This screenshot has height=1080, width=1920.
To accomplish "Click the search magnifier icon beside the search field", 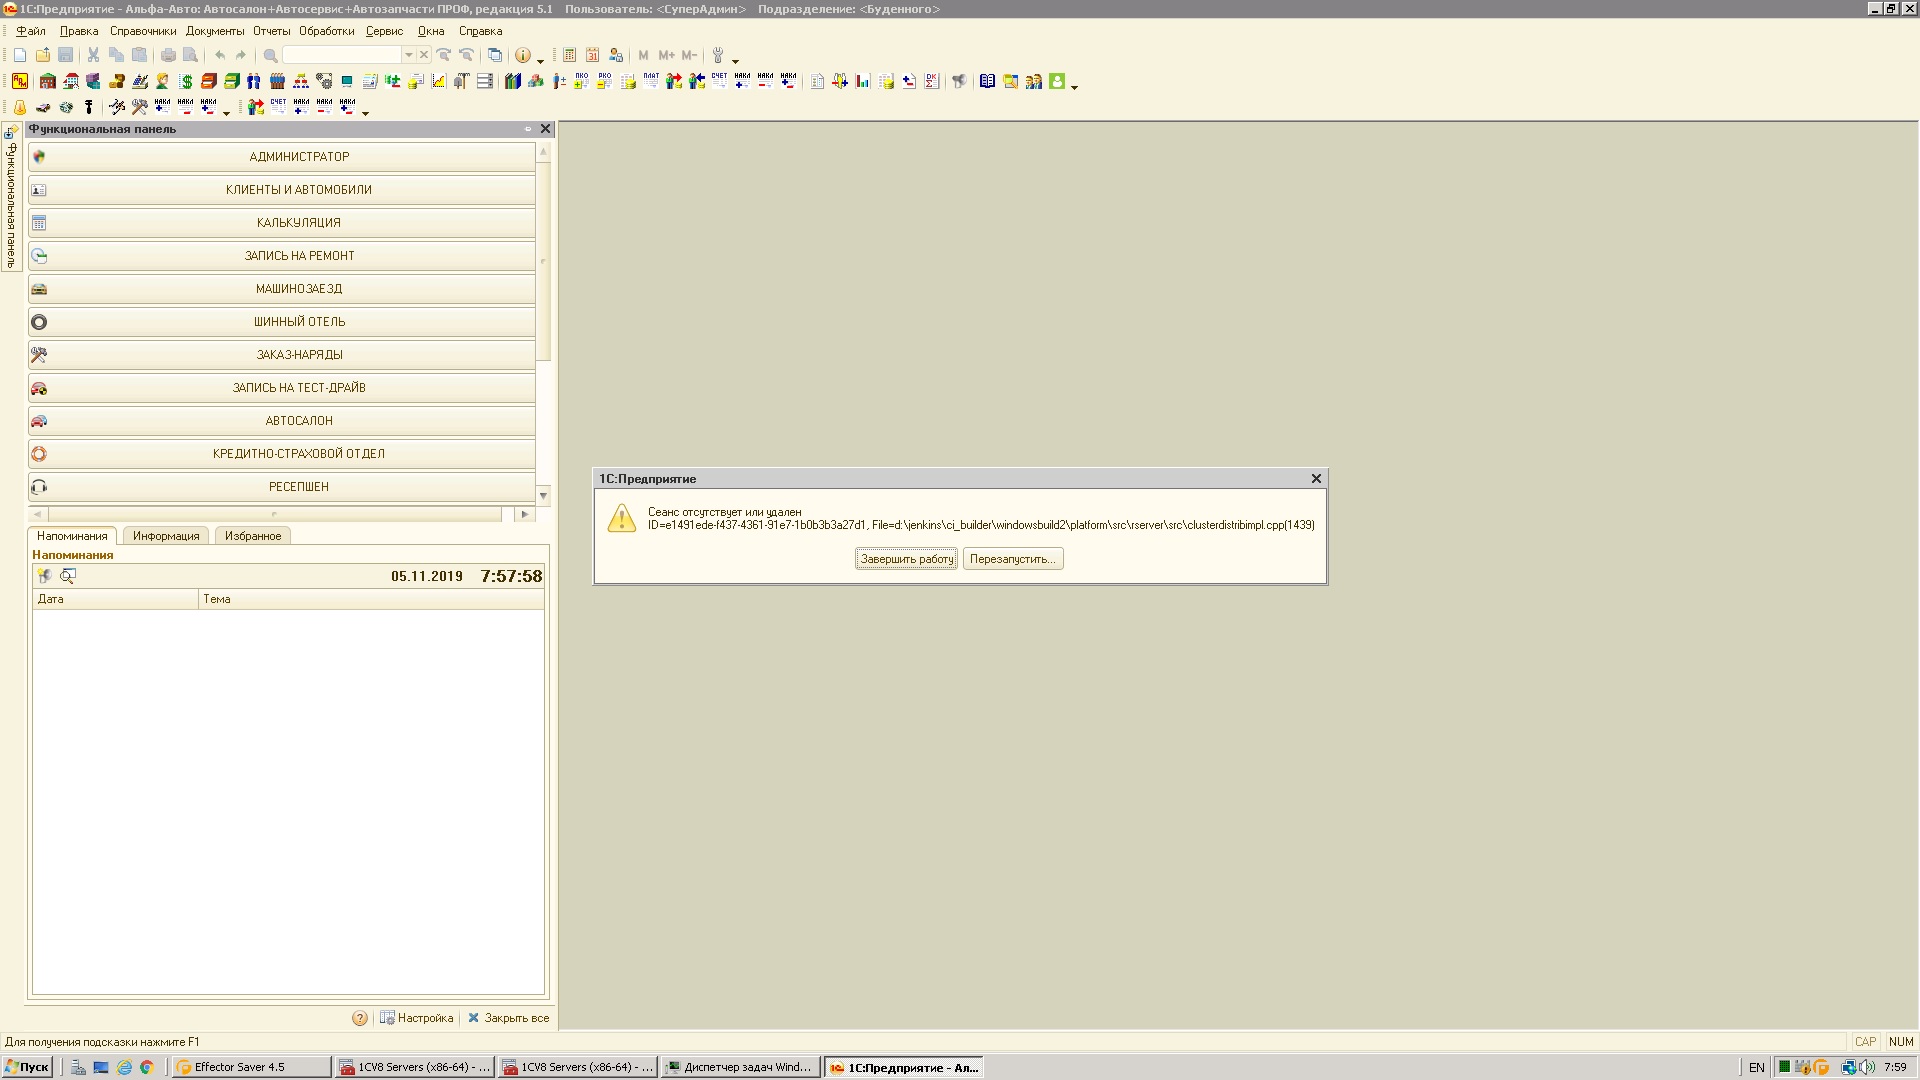I will pyautogui.click(x=270, y=55).
